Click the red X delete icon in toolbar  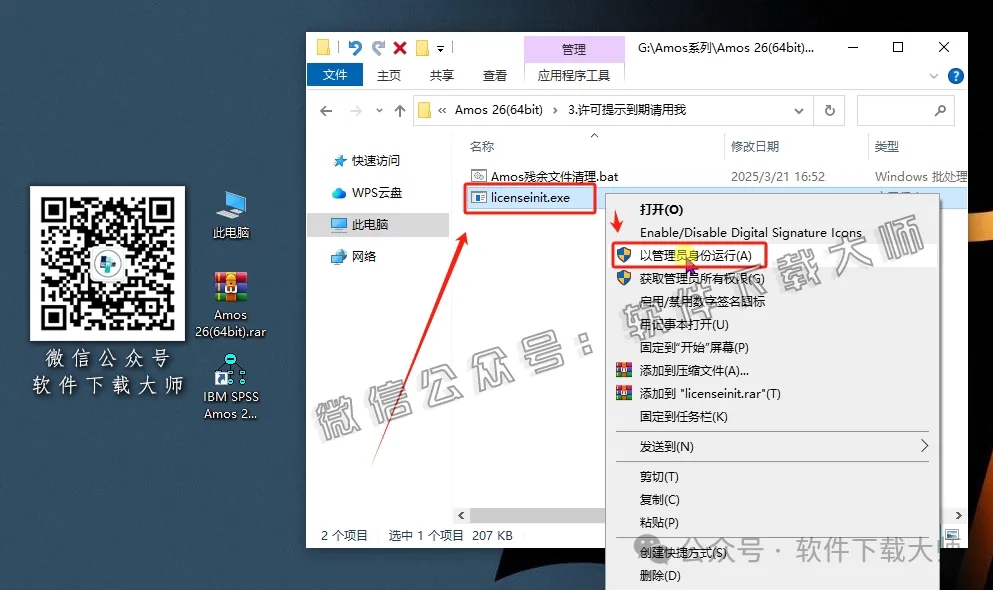[x=398, y=47]
